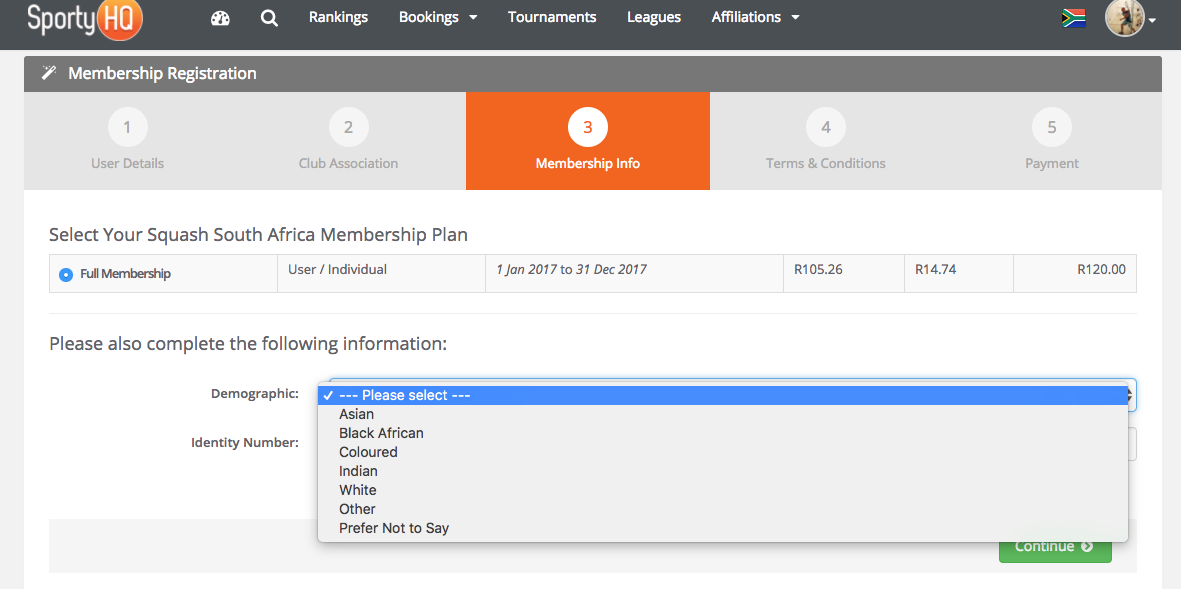Click the Identity Number field label
1181x589 pixels.
tap(245, 443)
